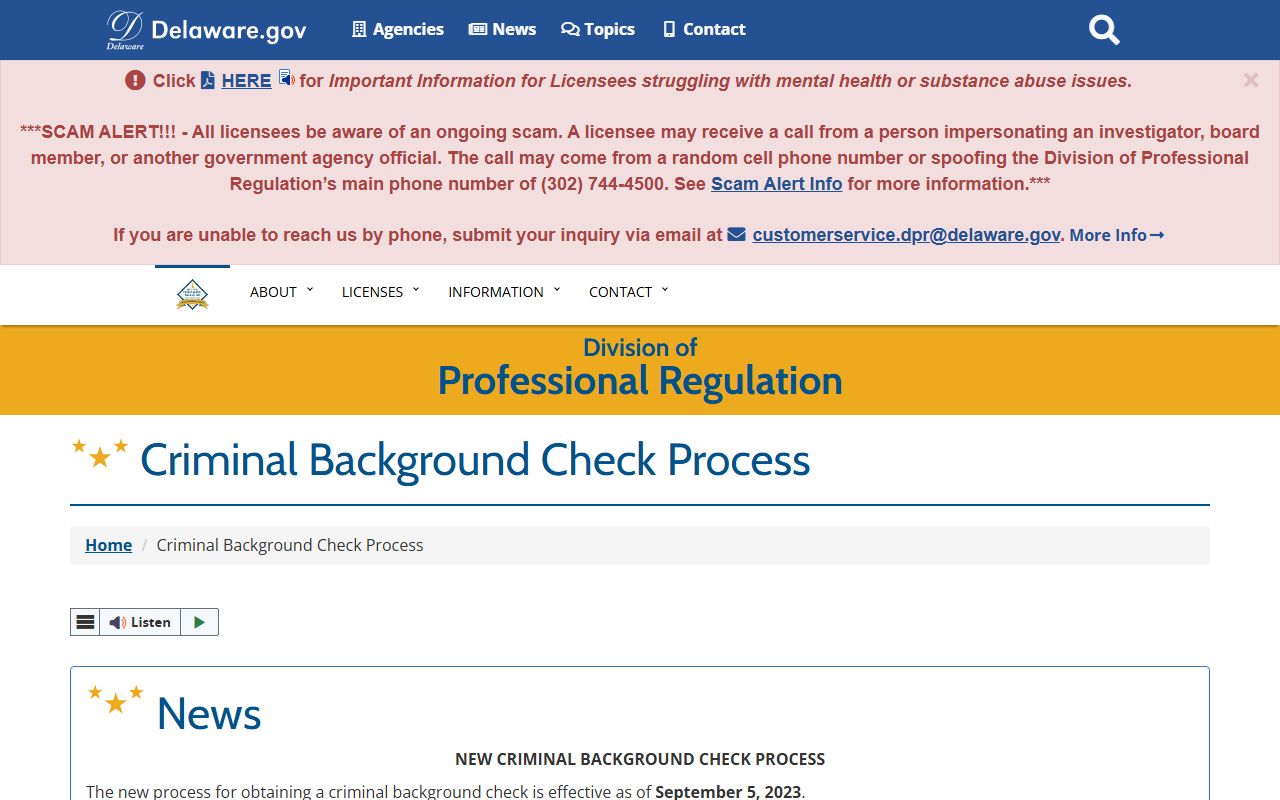
Task: Open the Contact link in top bar
Action: [x=704, y=29]
